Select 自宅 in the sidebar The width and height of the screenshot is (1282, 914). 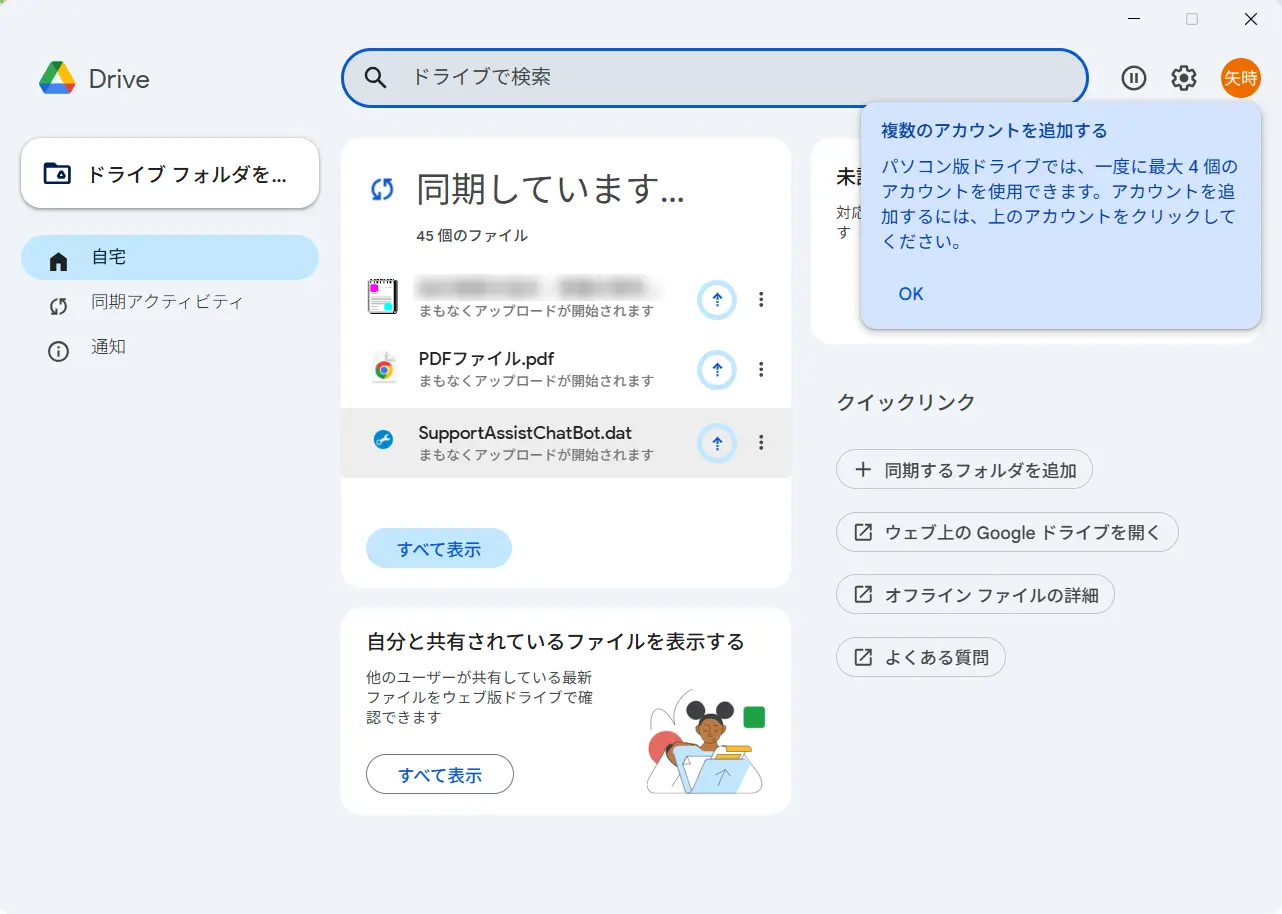(170, 258)
